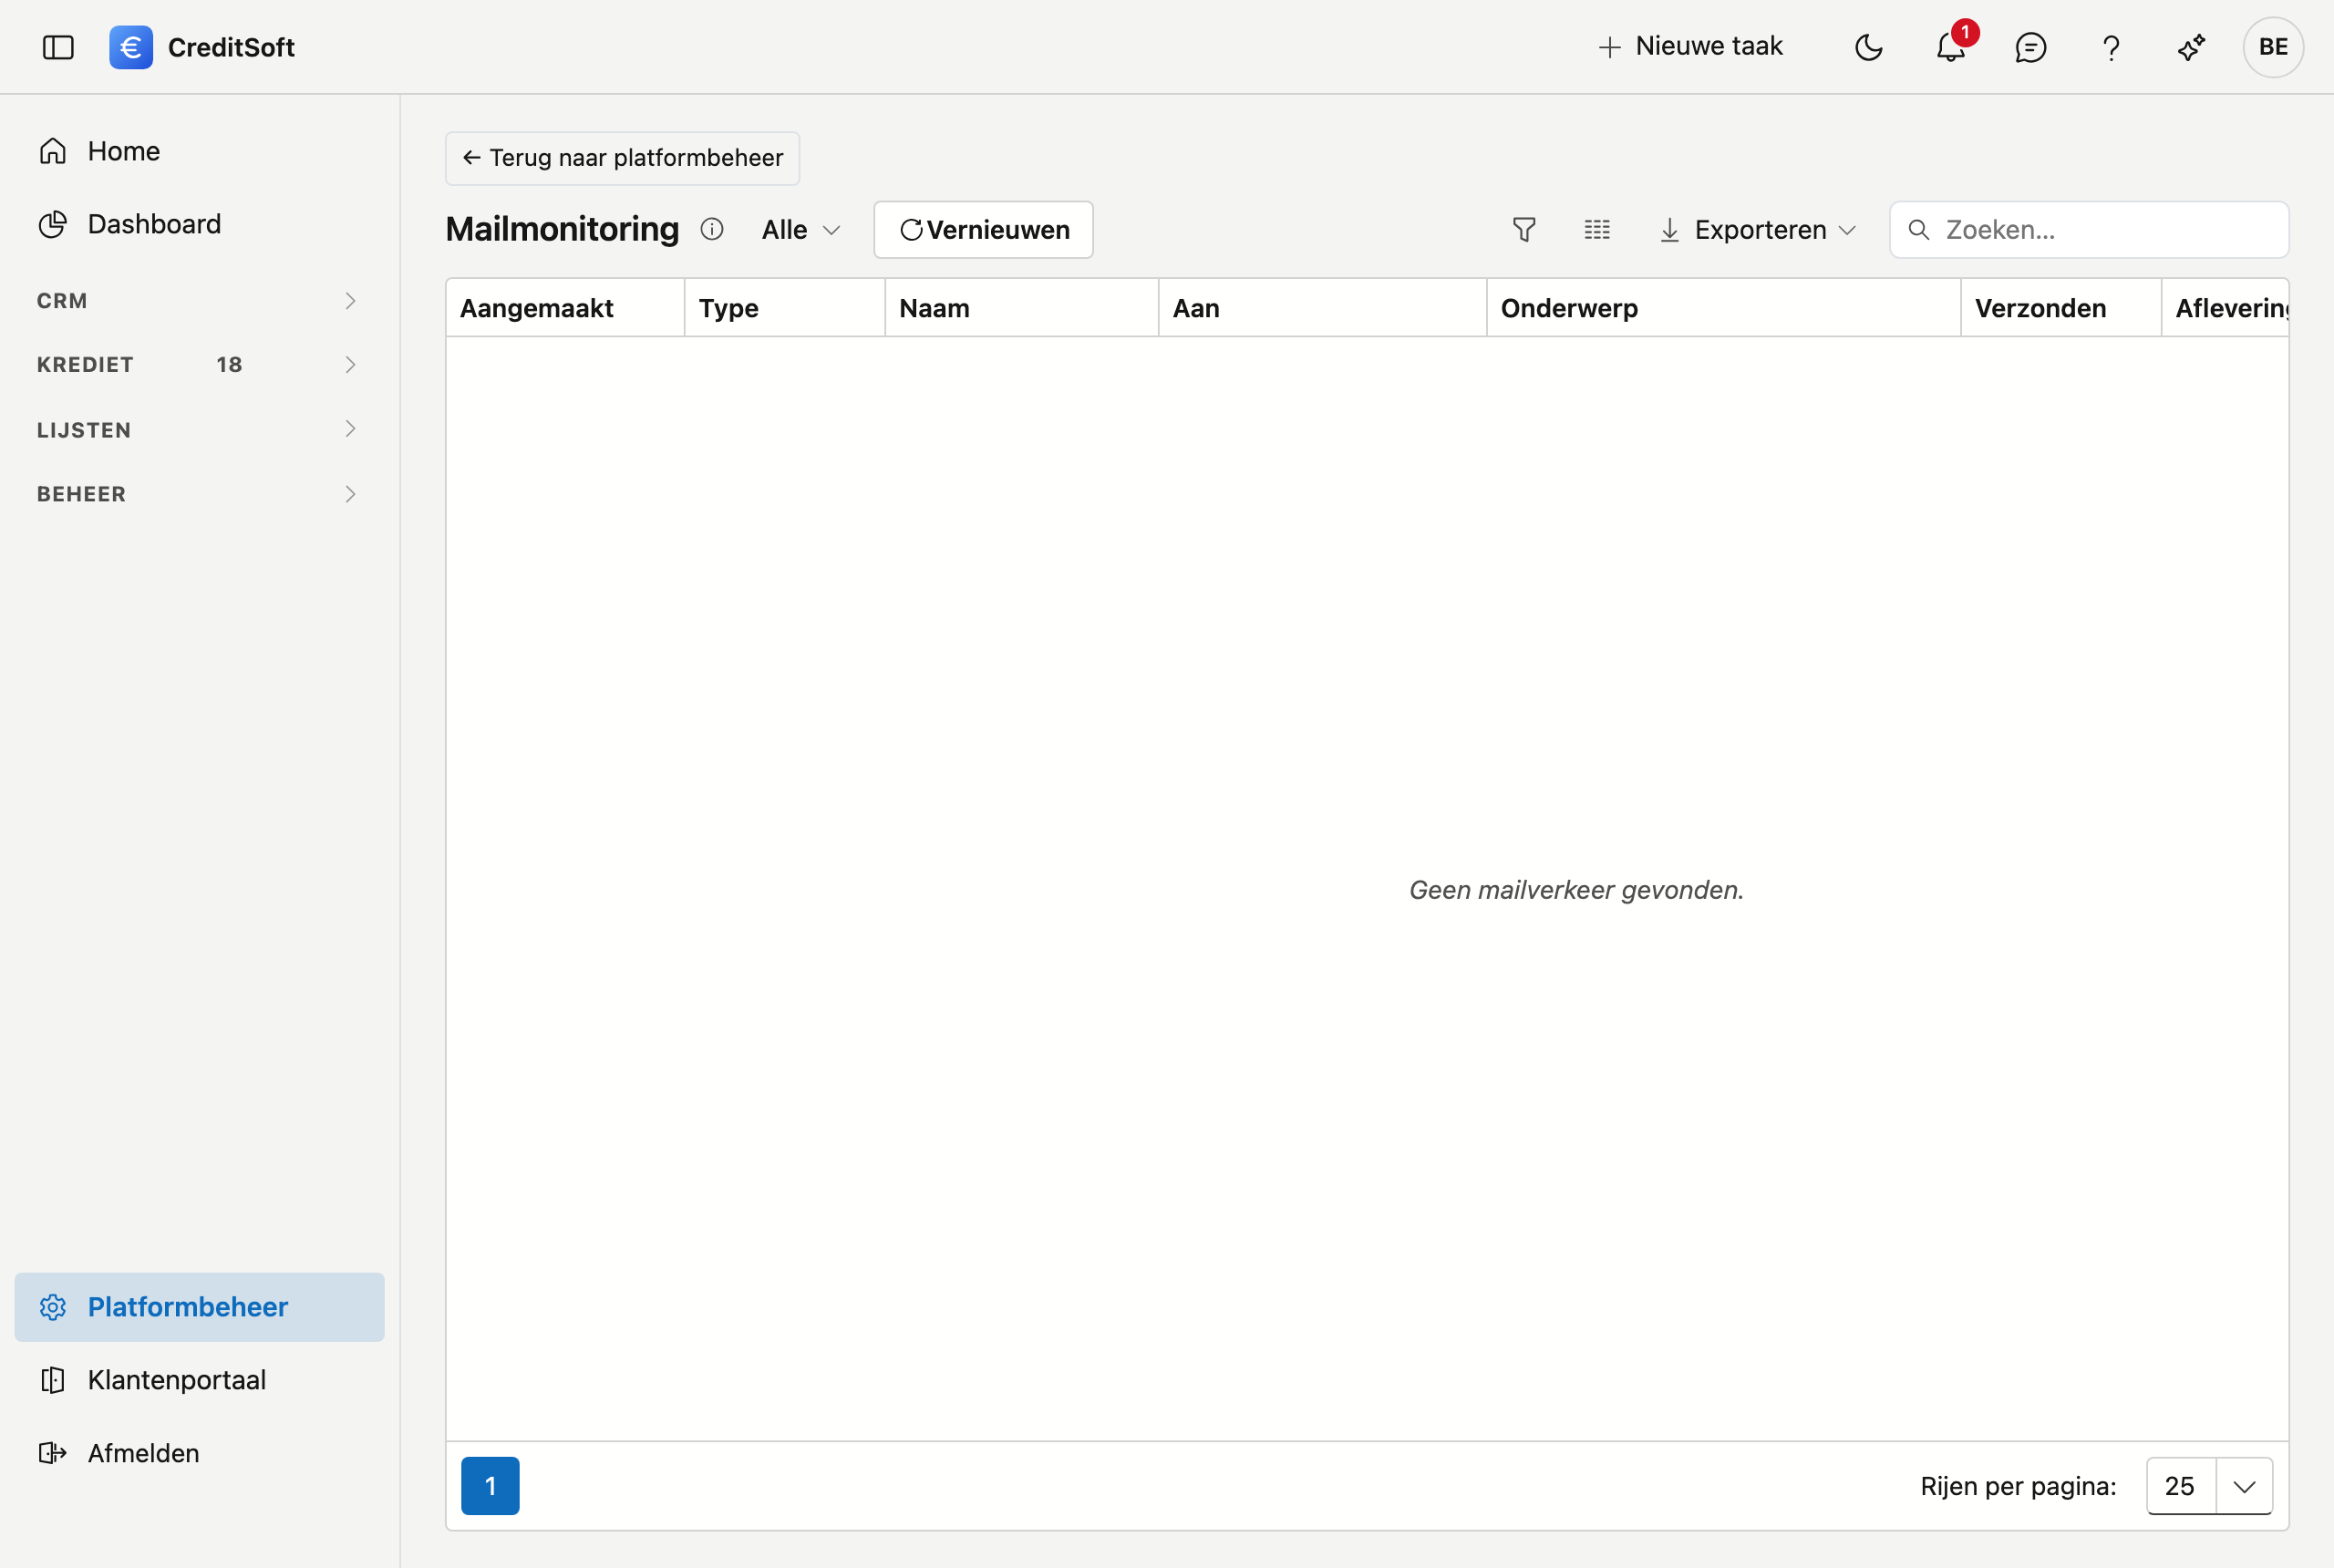Open the filter funnel icon
The width and height of the screenshot is (2334, 1568).
(1524, 230)
